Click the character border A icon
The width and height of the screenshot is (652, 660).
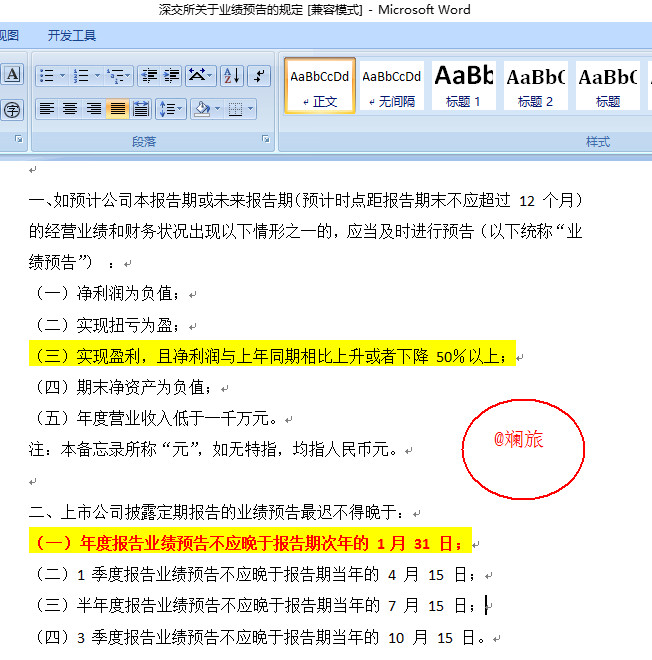tap(12, 75)
